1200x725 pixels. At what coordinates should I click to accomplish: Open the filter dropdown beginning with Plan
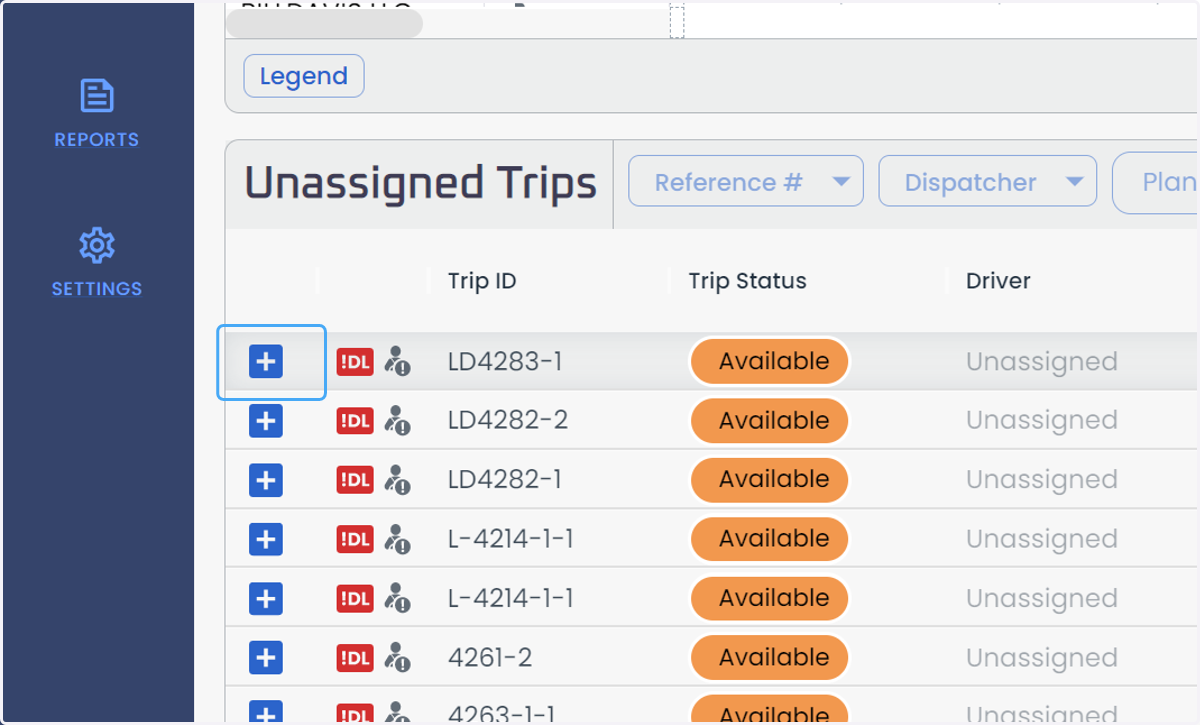click(1157, 182)
